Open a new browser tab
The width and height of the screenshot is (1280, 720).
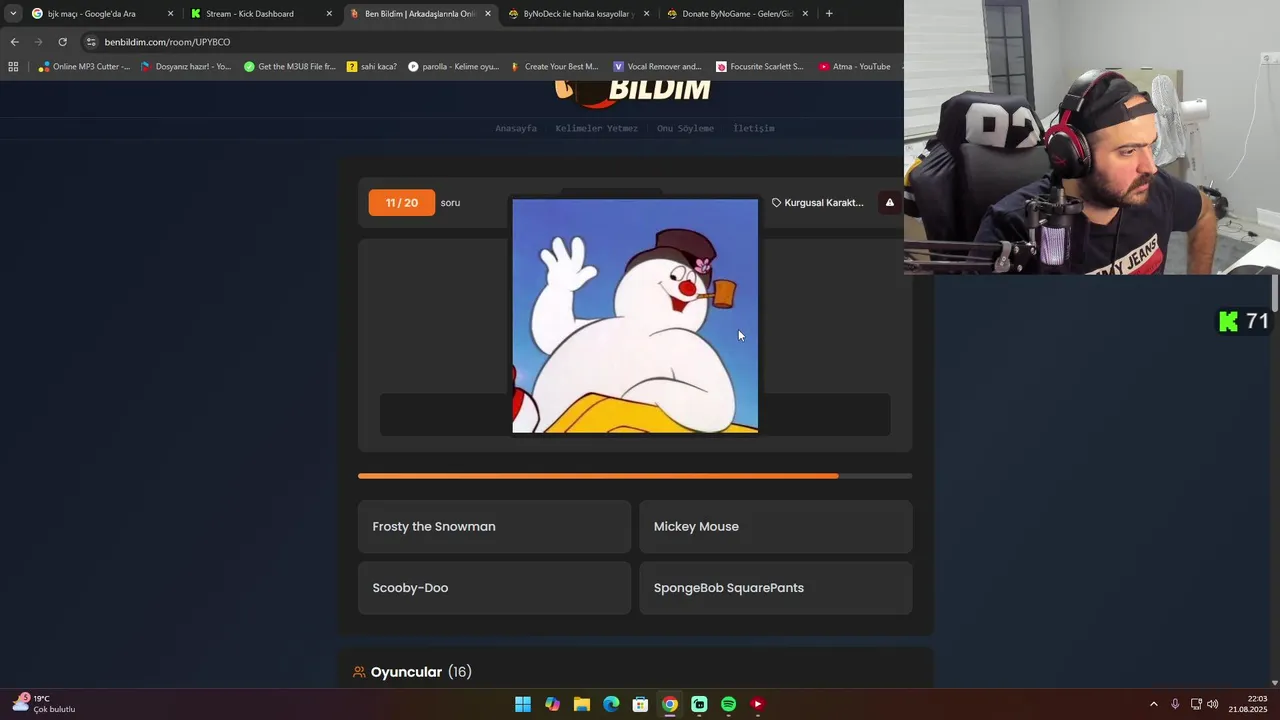(x=829, y=14)
